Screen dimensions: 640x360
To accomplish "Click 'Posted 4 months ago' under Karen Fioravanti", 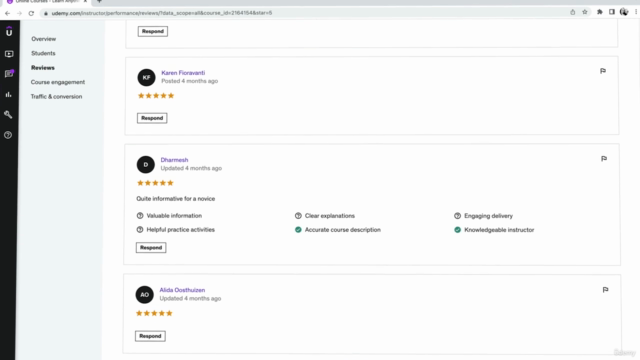I will pos(189,81).
